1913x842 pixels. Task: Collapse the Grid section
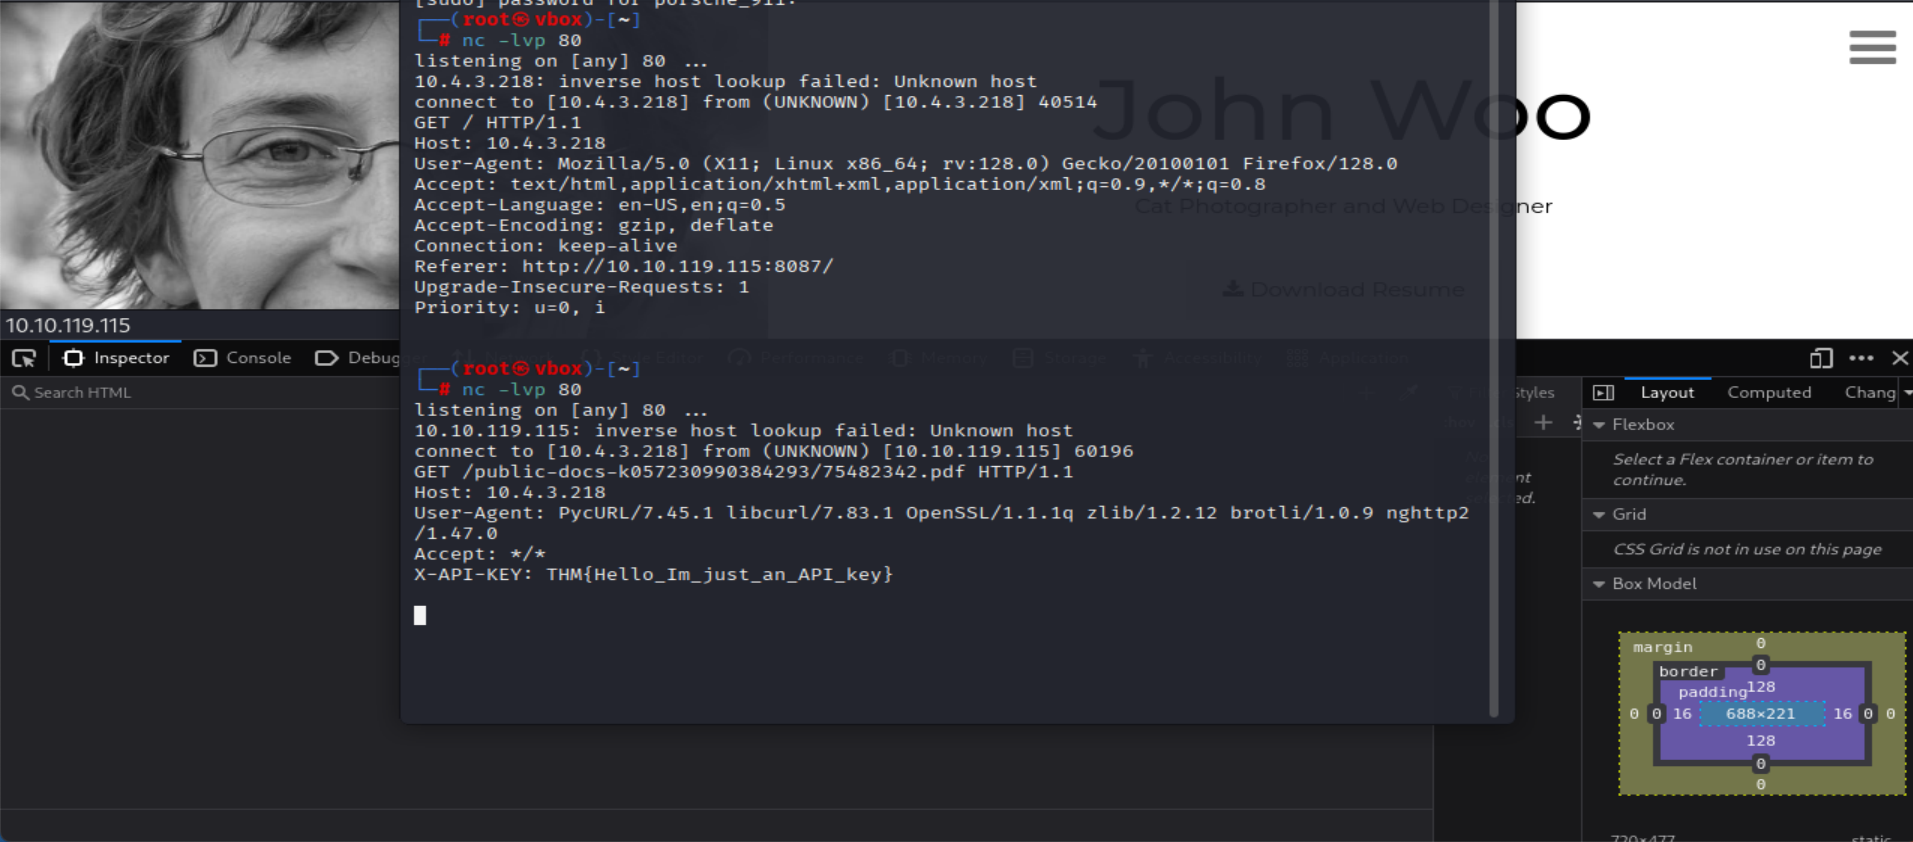click(x=1599, y=515)
